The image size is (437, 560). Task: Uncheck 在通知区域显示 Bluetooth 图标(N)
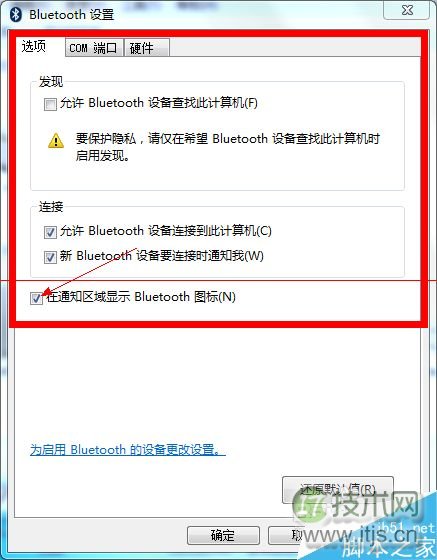click(x=36, y=298)
